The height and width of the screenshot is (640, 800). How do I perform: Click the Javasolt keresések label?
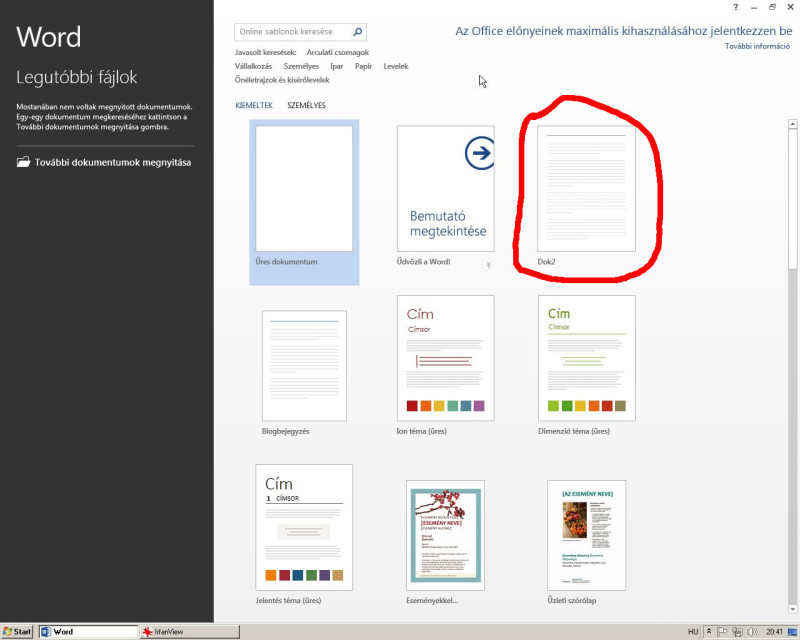[x=265, y=52]
